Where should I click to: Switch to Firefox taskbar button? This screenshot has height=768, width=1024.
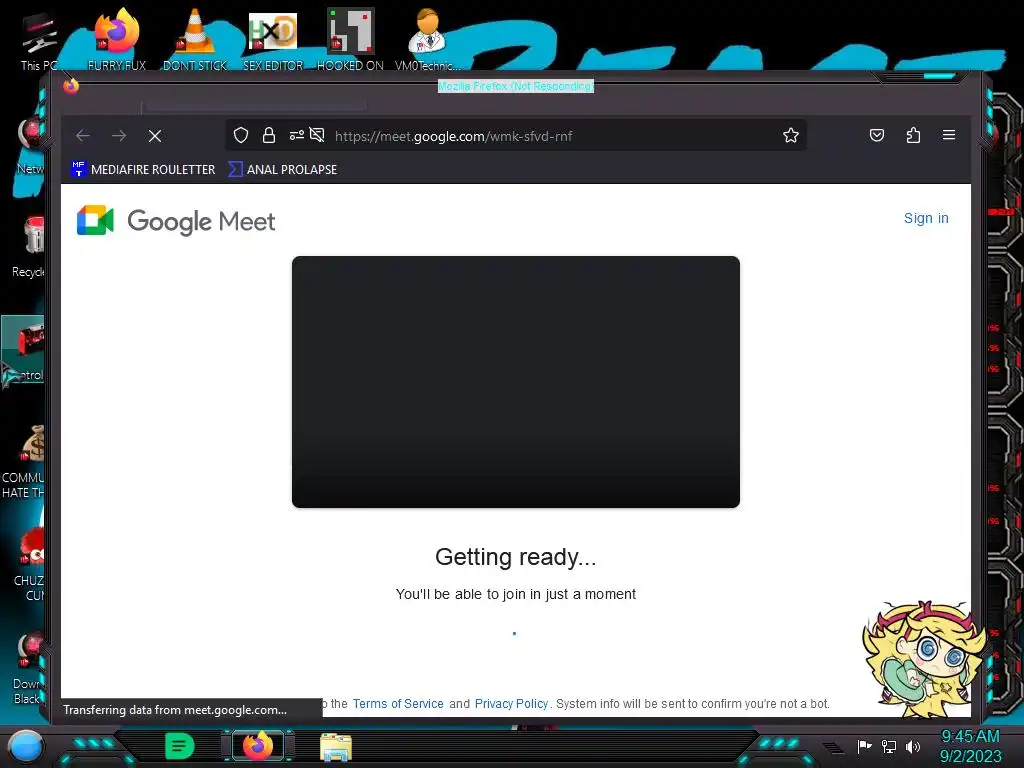258,746
